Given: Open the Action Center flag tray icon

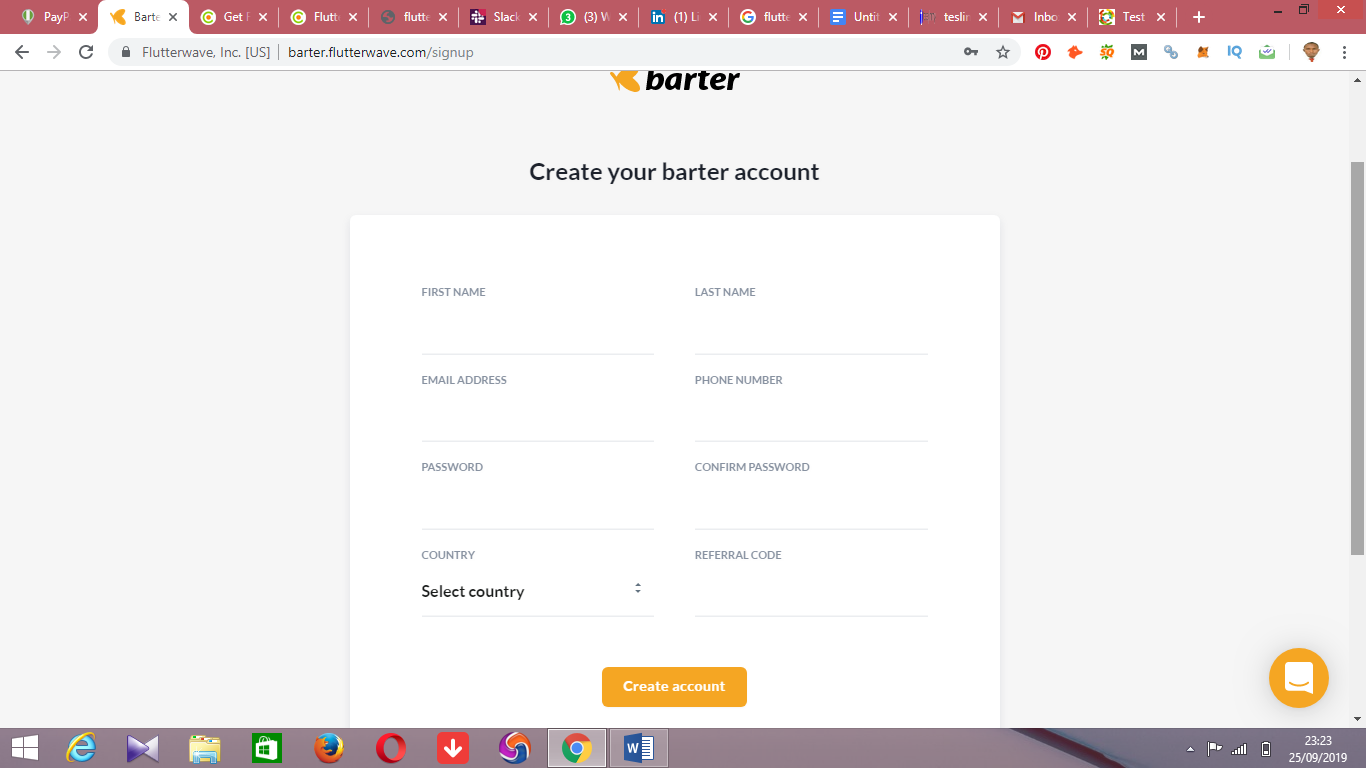Looking at the screenshot, I should (x=1214, y=749).
